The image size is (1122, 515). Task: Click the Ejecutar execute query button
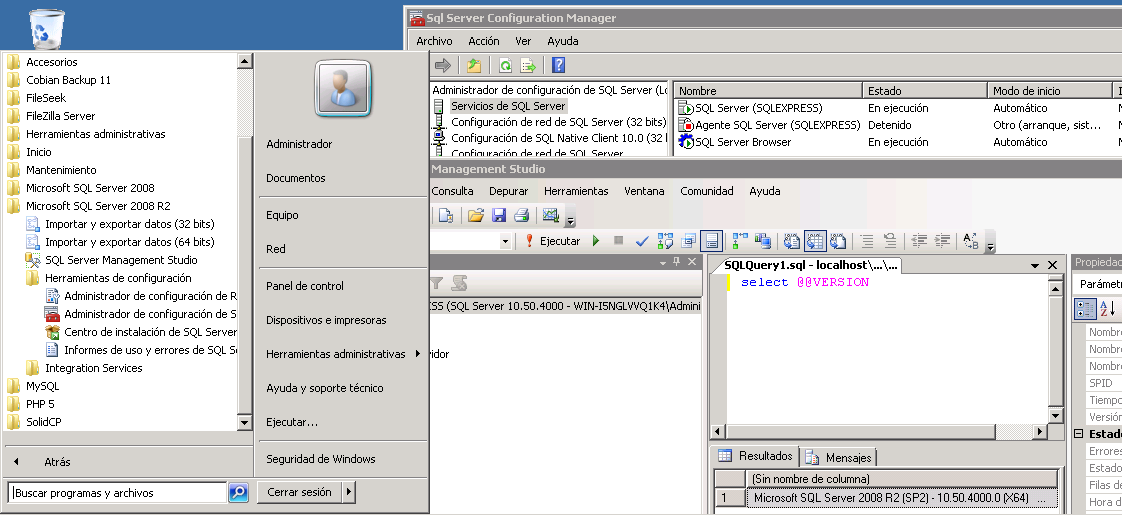(552, 241)
